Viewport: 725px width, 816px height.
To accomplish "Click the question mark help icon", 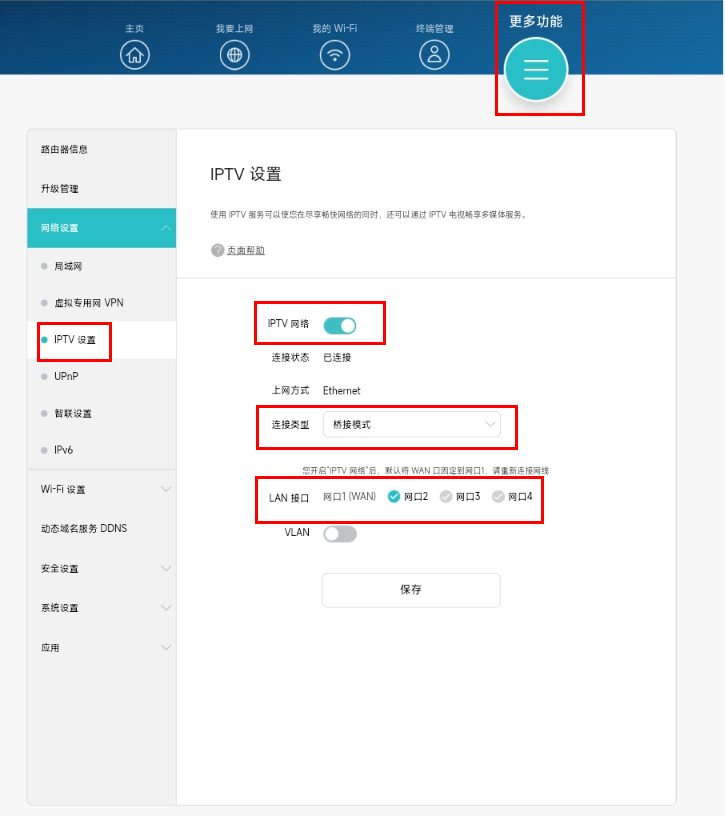I will (x=217, y=250).
